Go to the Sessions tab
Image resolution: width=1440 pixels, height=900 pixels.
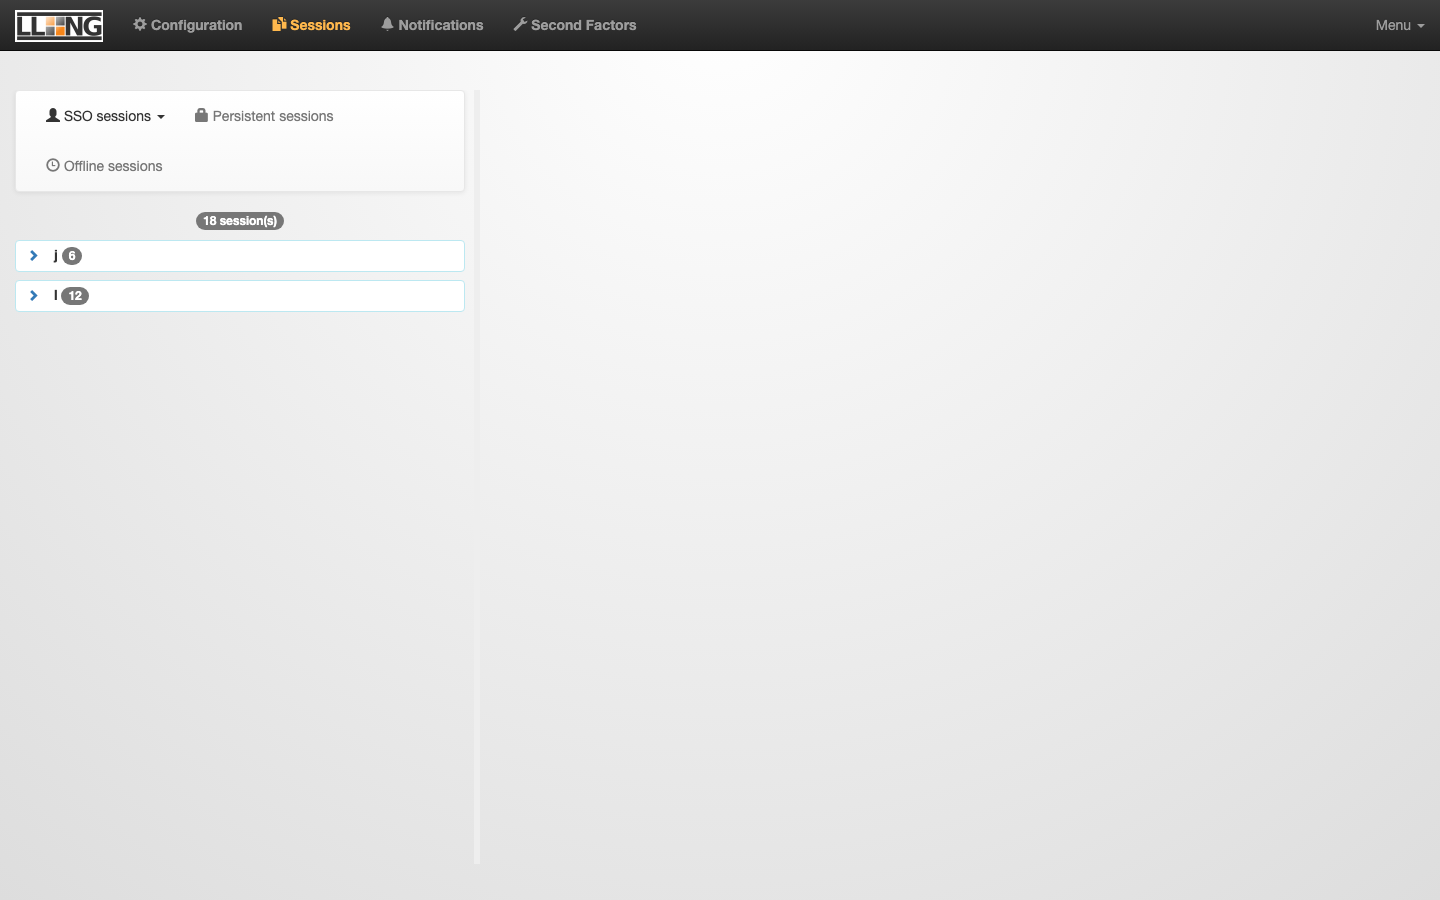tap(311, 25)
